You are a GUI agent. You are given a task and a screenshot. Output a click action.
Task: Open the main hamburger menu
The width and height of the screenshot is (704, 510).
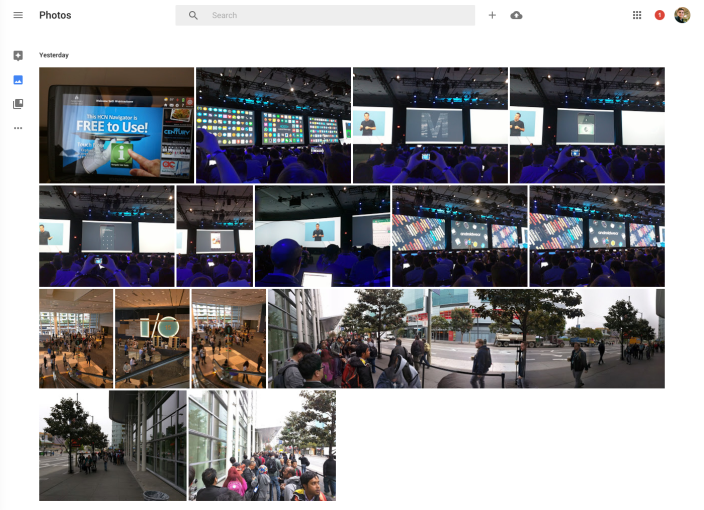(x=18, y=15)
